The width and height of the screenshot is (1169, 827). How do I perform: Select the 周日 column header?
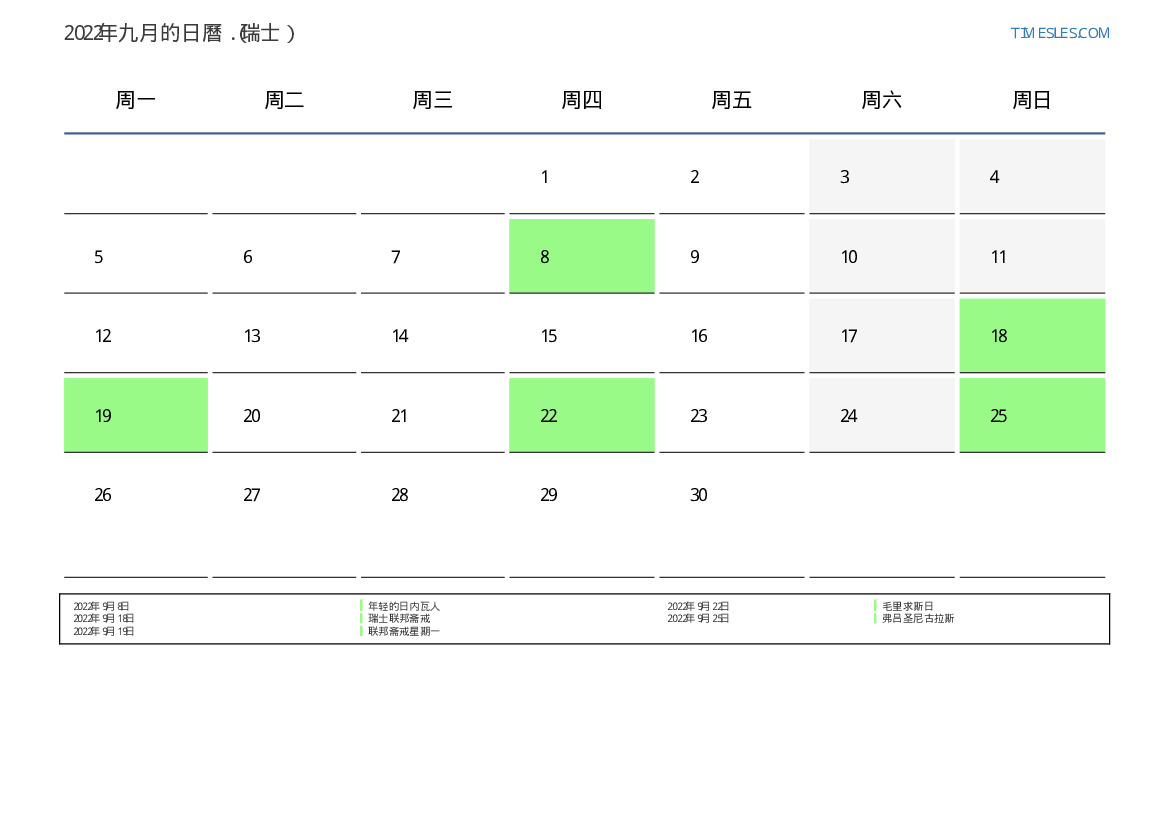coord(1031,100)
